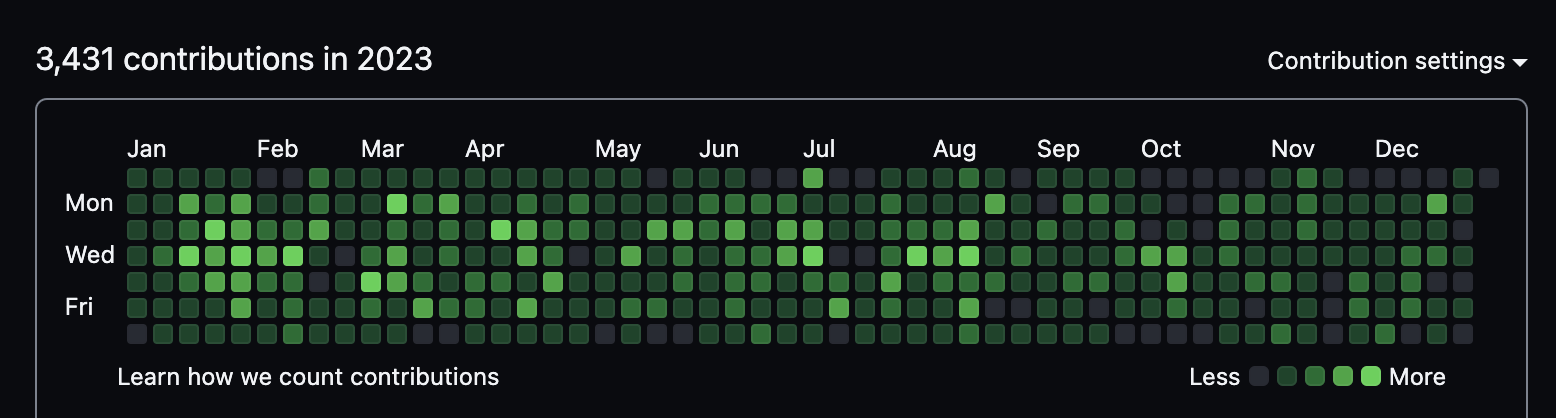Viewport: 1556px width, 418px height.
Task: Click the Sep month label
Action: tap(1058, 150)
